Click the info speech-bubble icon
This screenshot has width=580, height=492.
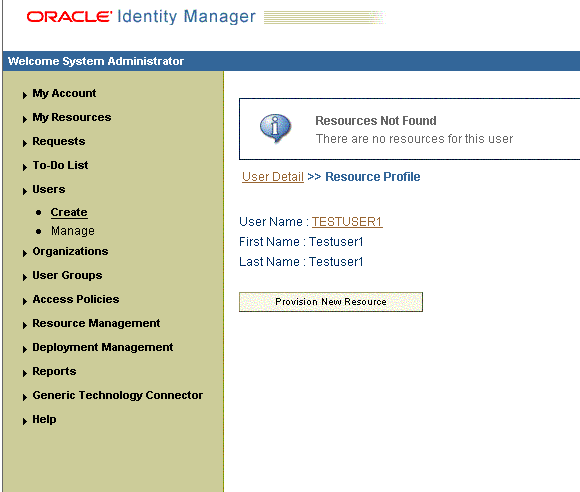coord(275,128)
